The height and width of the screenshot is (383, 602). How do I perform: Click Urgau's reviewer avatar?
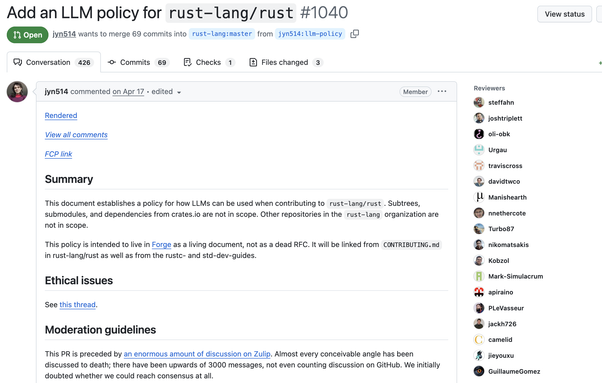pos(479,150)
